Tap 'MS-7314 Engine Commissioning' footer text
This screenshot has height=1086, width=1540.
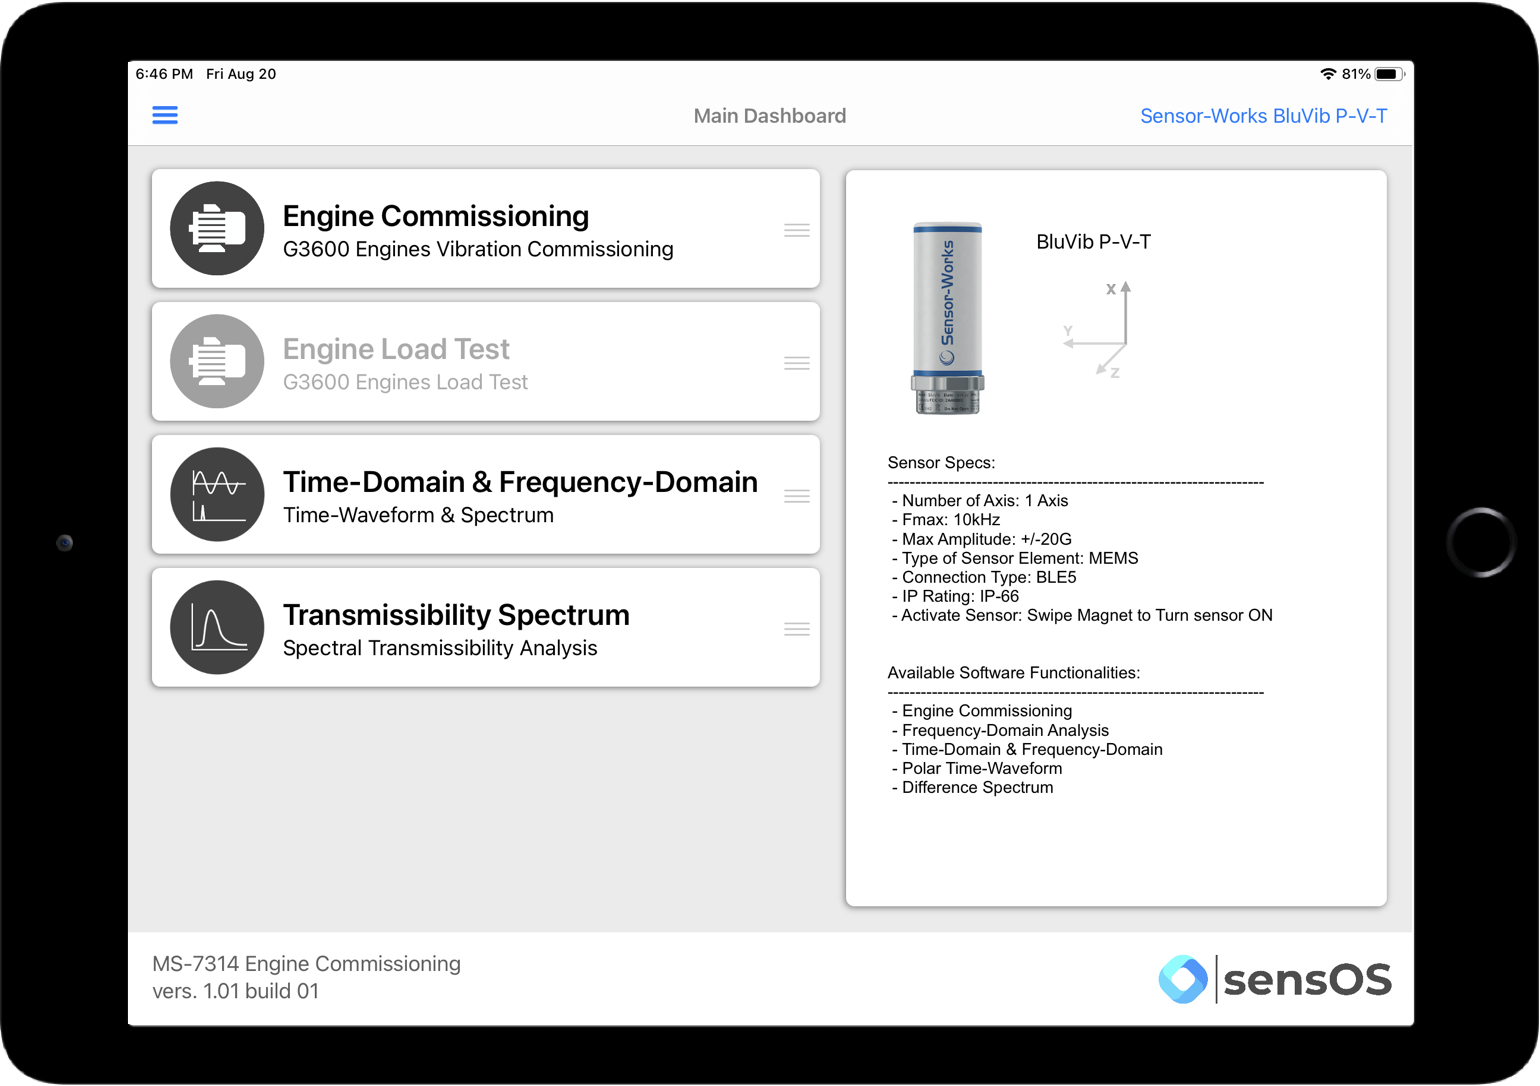306,964
